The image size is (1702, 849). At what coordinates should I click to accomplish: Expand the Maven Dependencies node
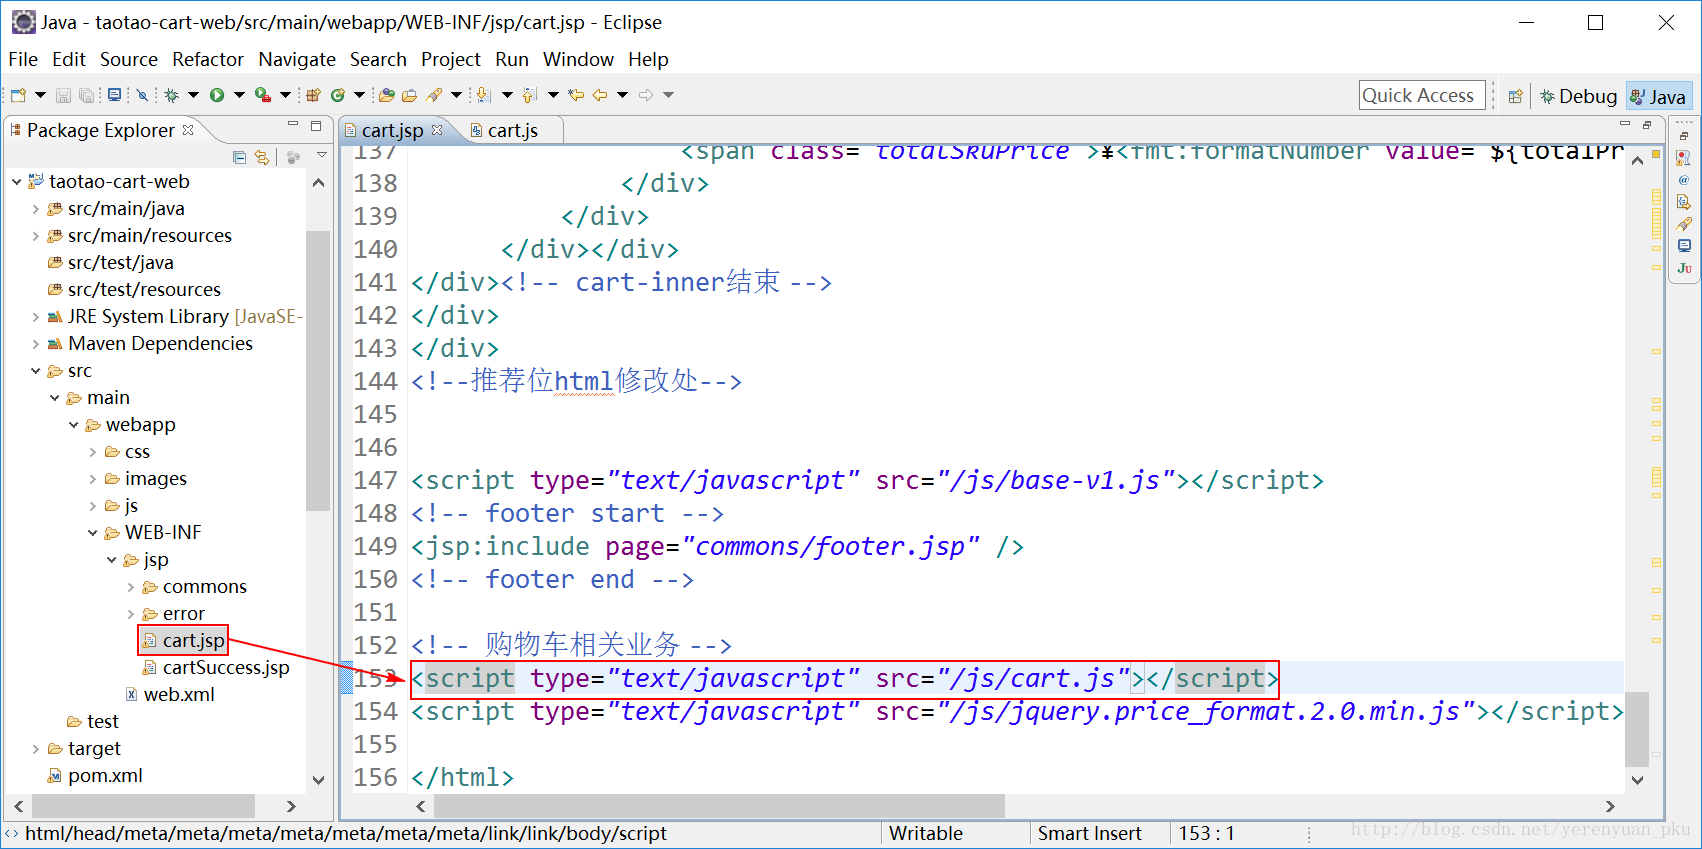(x=36, y=344)
